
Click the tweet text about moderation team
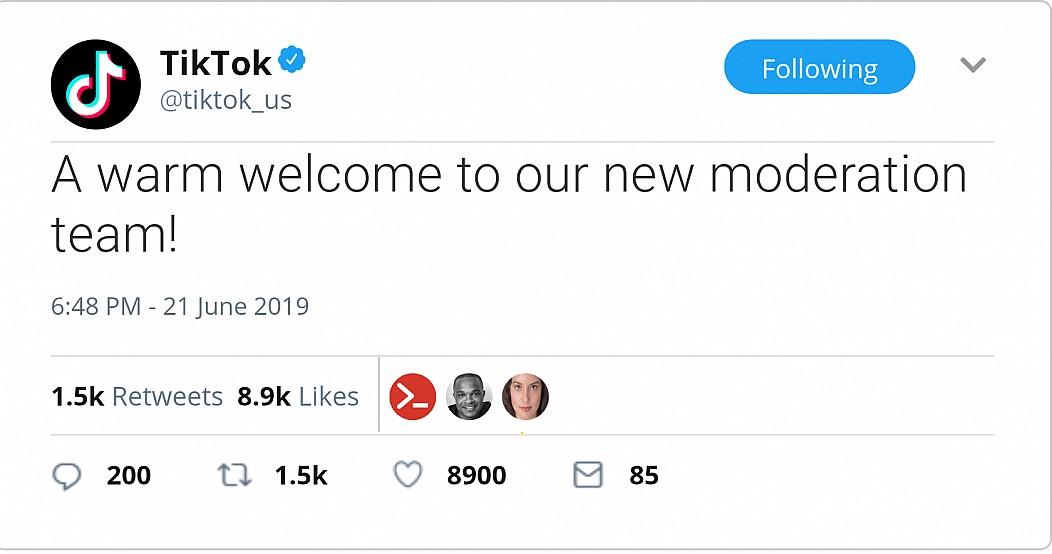509,204
